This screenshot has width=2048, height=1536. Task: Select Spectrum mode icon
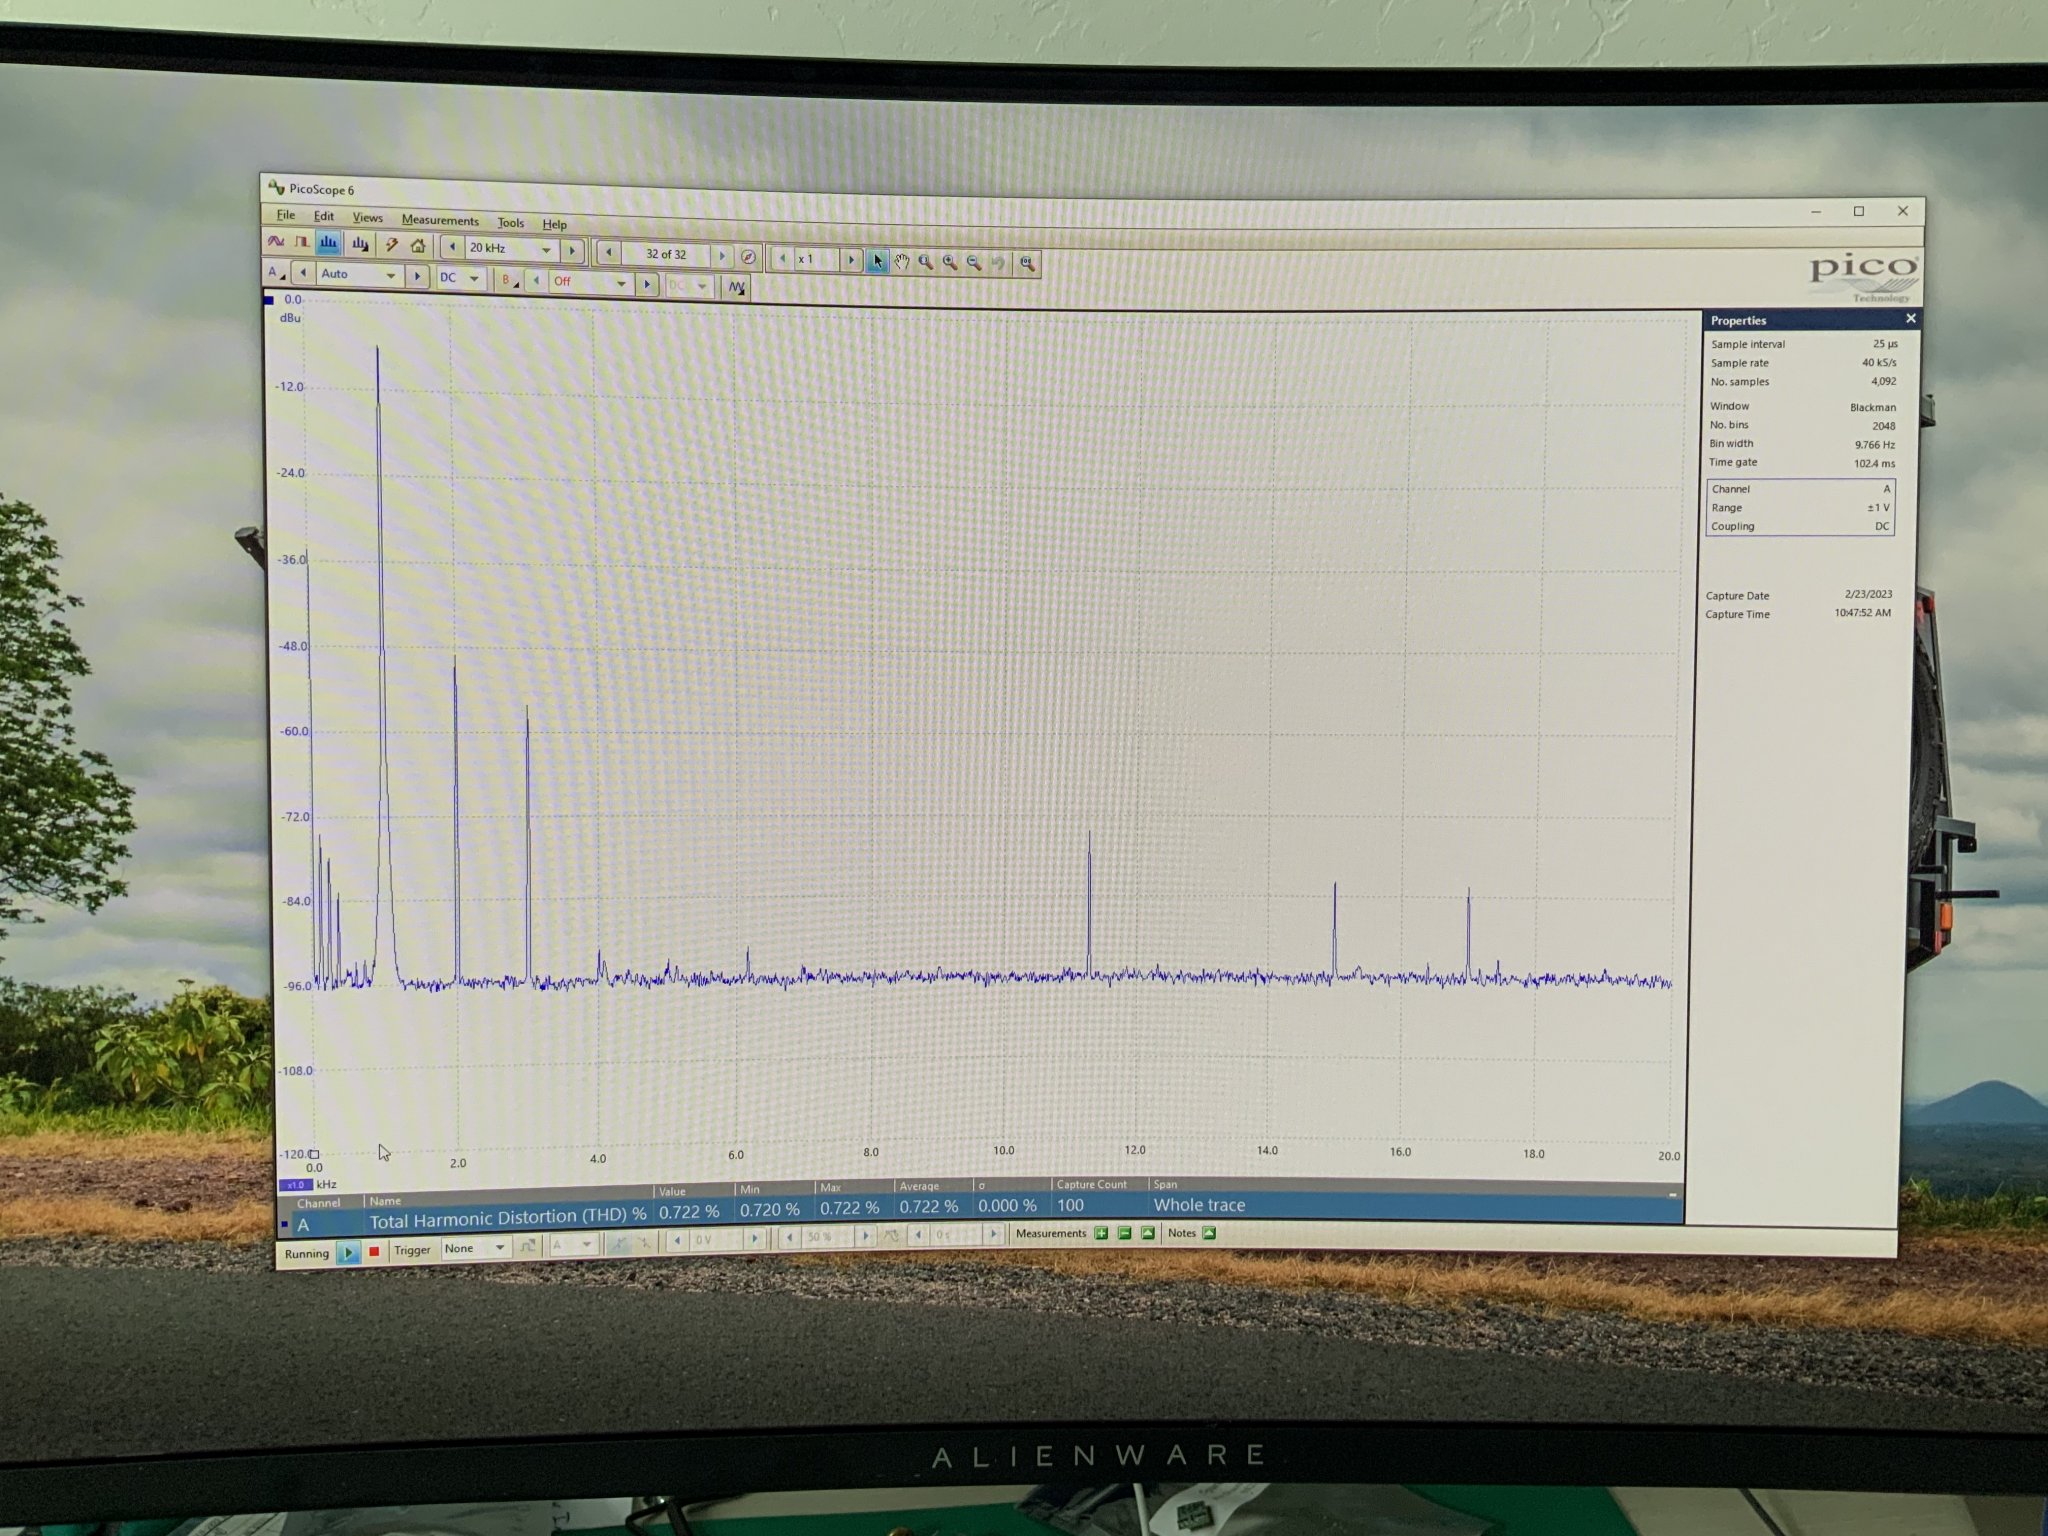(328, 243)
